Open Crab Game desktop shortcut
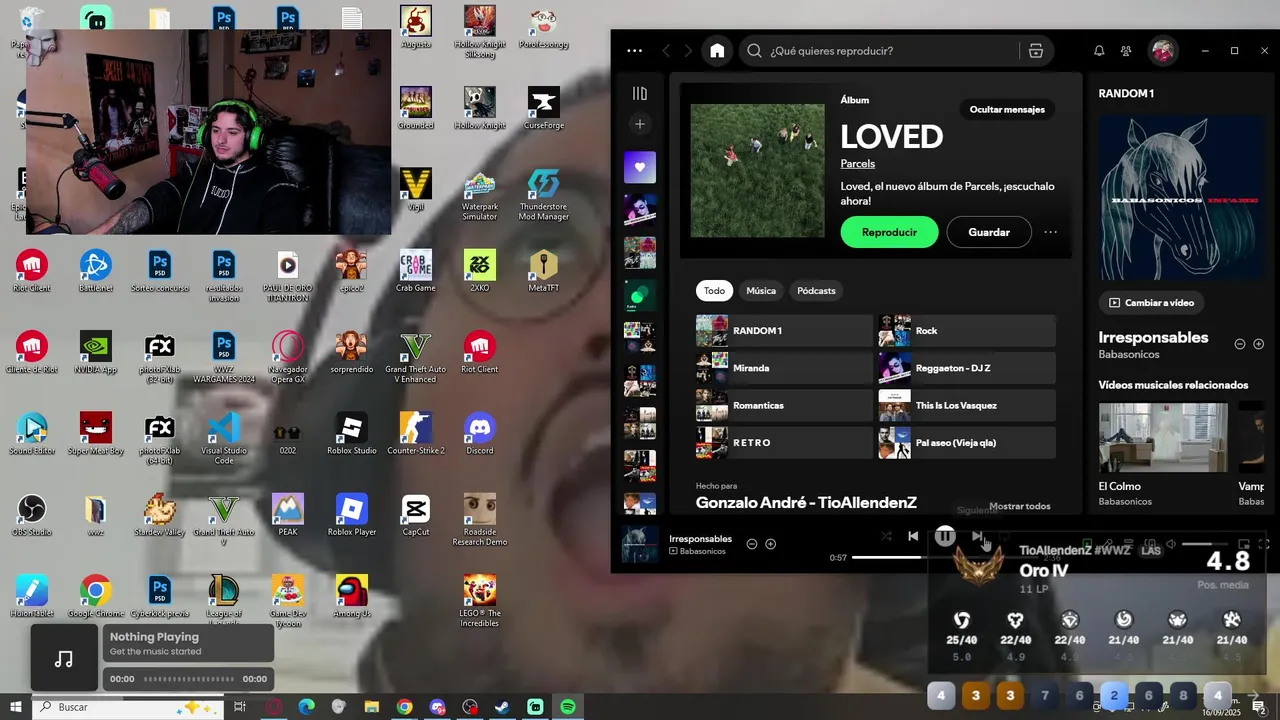The height and width of the screenshot is (720, 1280). 416,271
